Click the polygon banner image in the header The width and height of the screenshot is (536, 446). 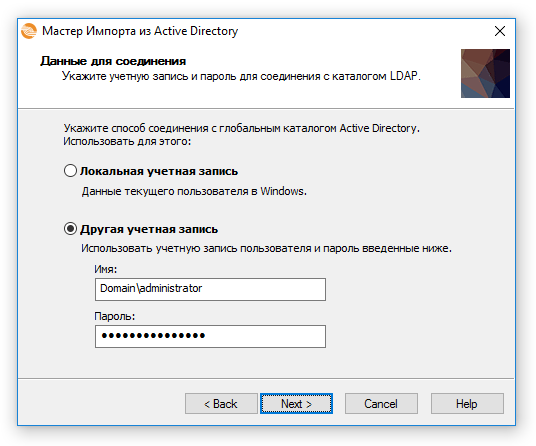coord(485,73)
